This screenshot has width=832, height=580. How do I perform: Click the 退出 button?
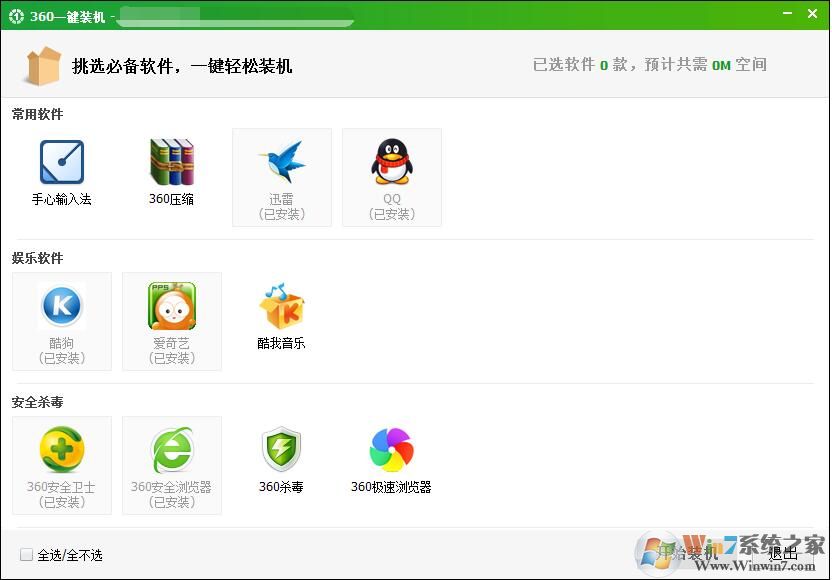point(783,553)
